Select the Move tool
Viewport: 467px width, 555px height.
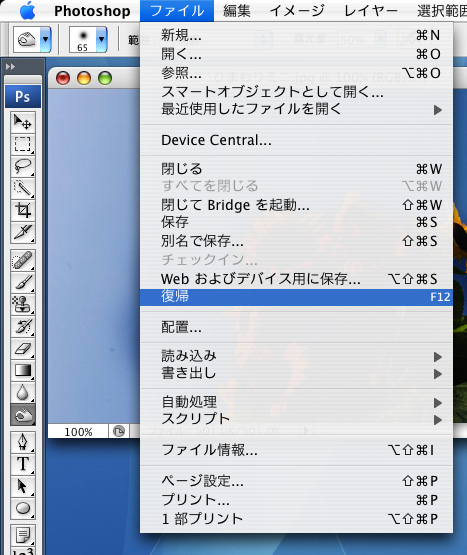click(23, 122)
